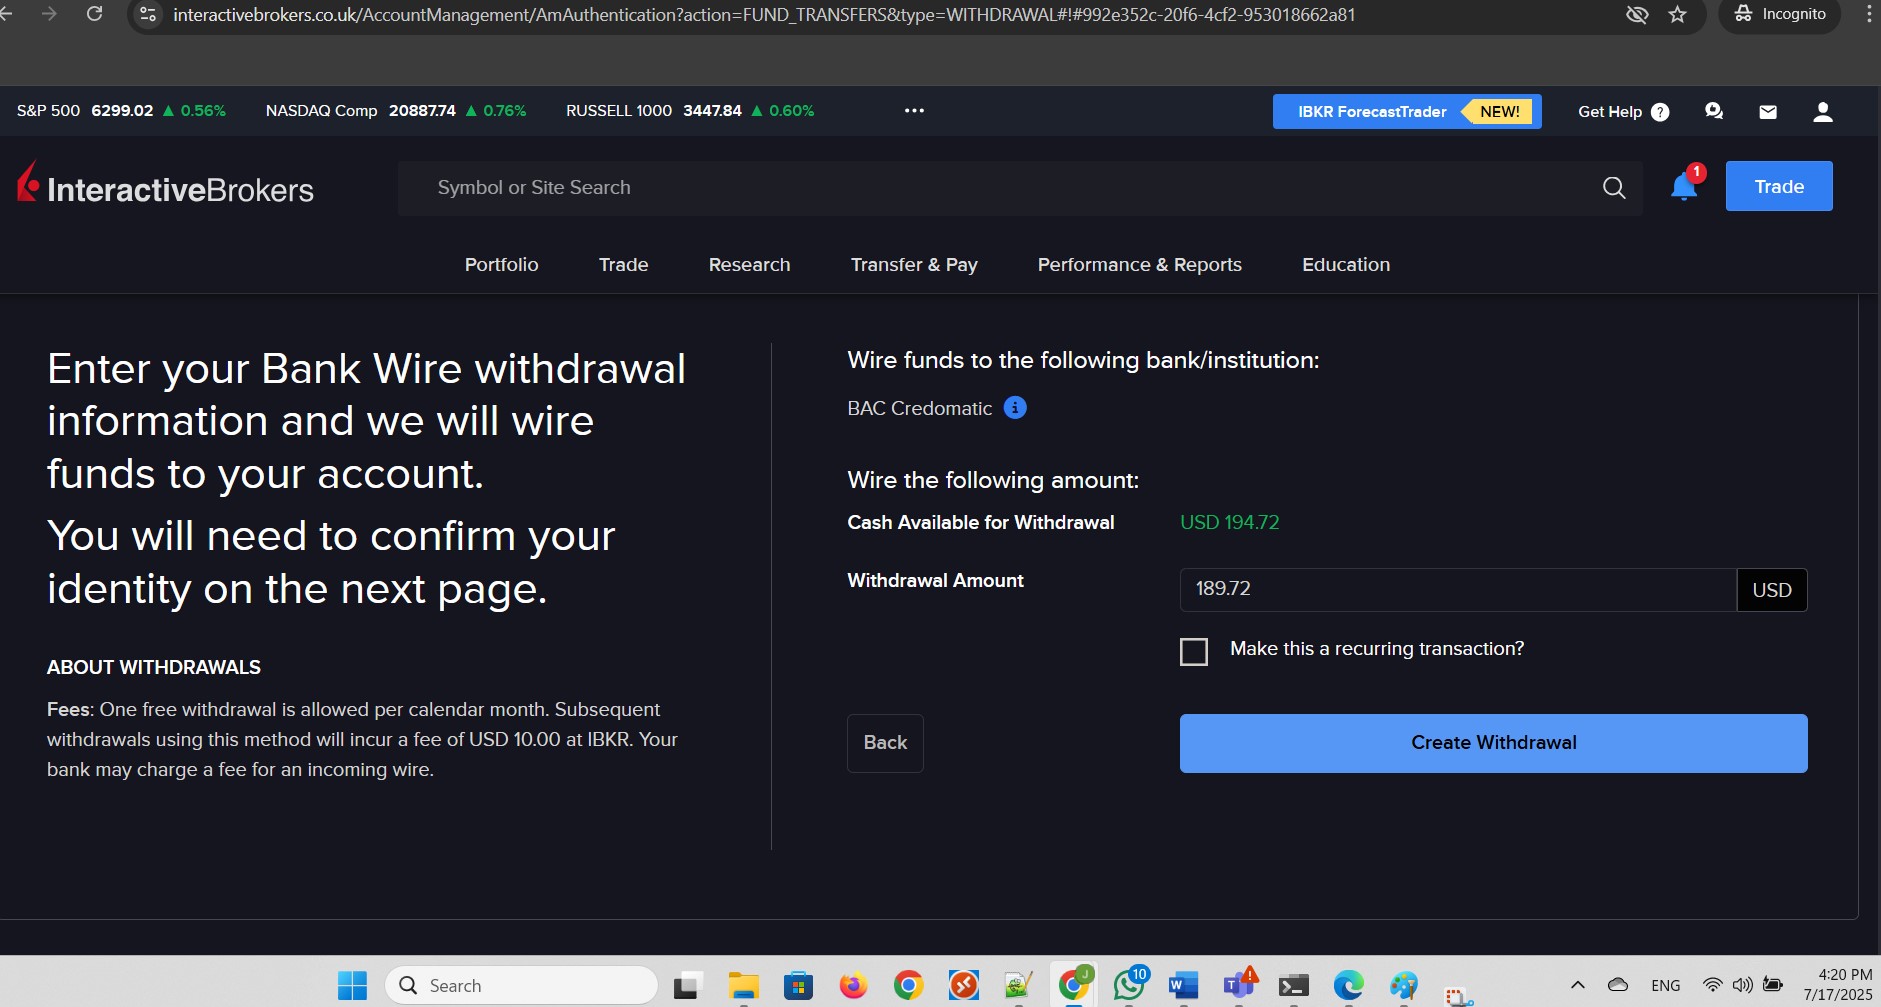Click the Create Withdrawal button
The height and width of the screenshot is (1007, 1881).
coord(1494,743)
